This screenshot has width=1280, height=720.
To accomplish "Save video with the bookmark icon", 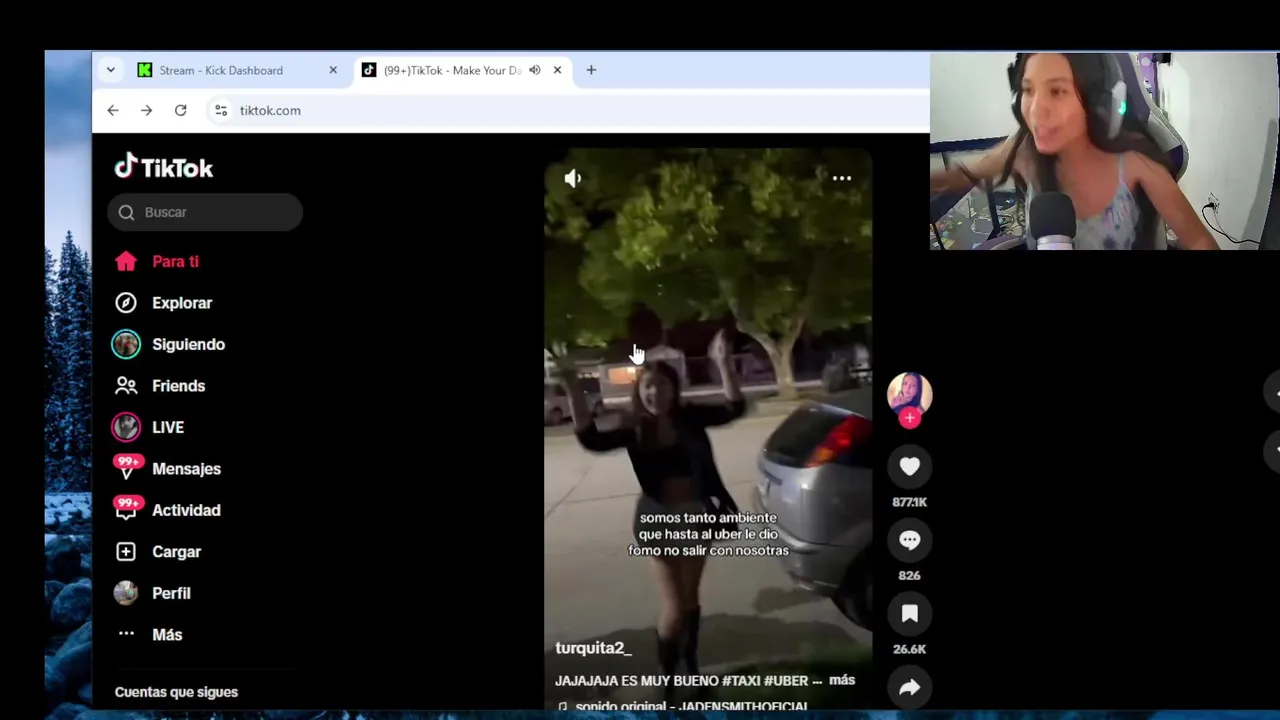I will [909, 614].
